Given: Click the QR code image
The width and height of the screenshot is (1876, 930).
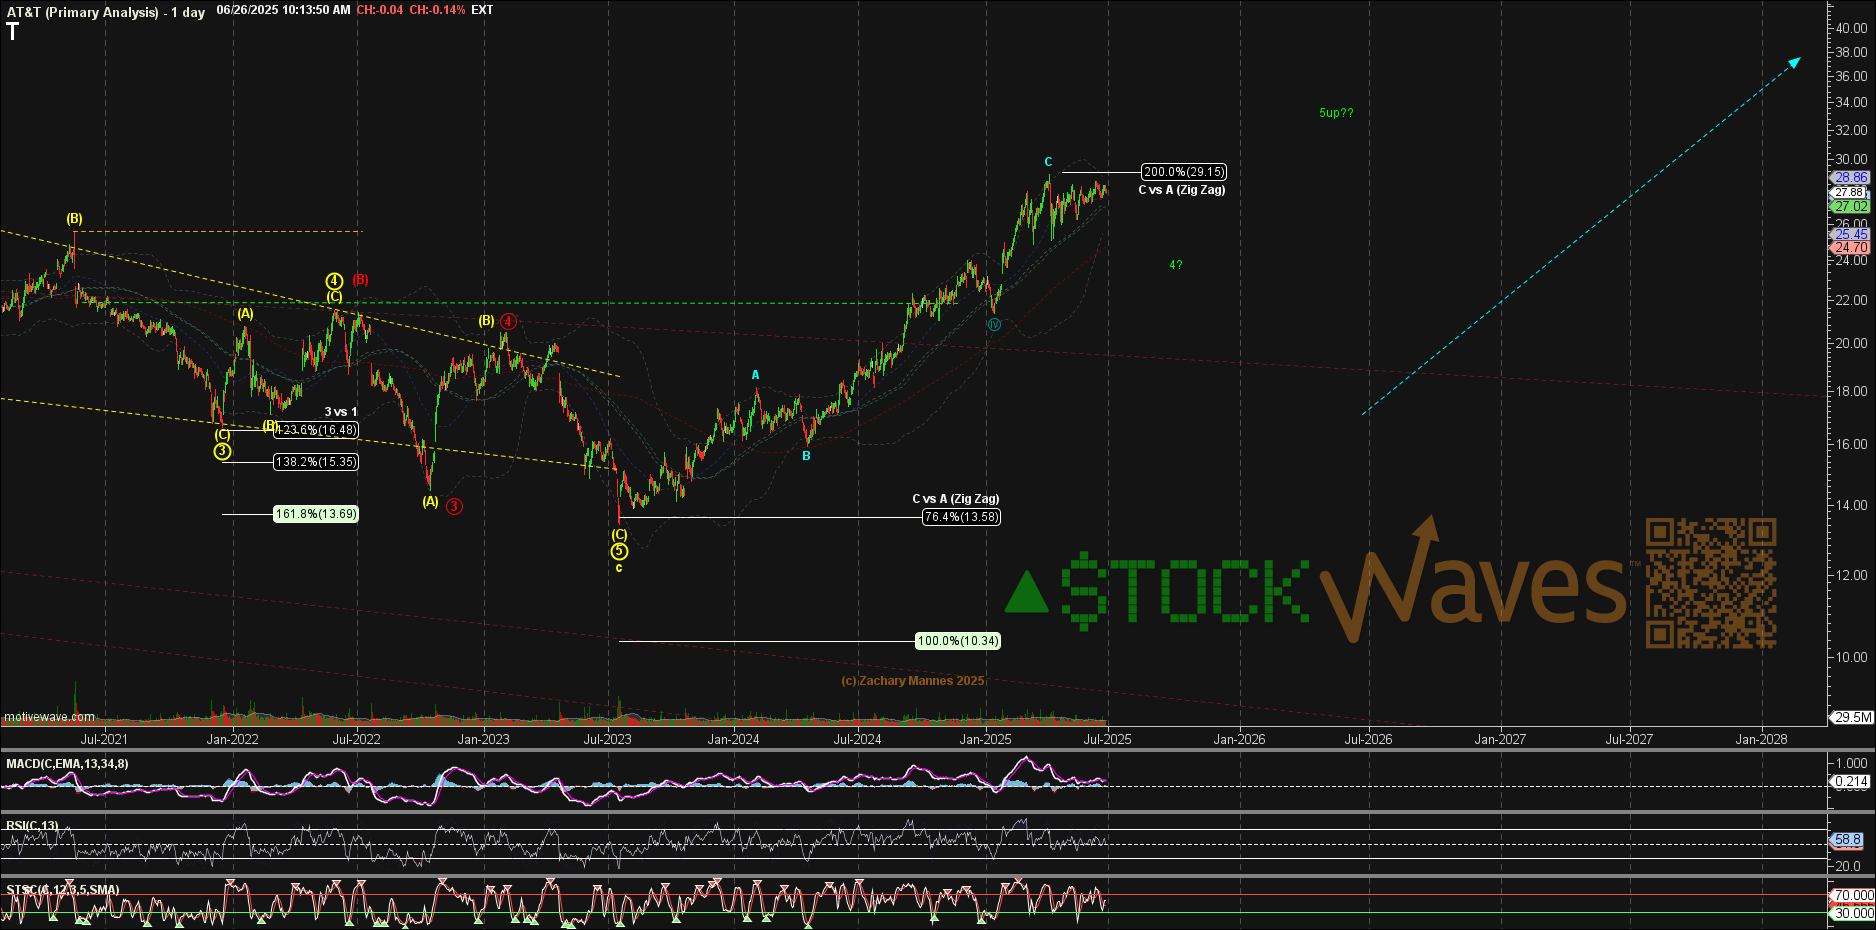Looking at the screenshot, I should [1711, 583].
